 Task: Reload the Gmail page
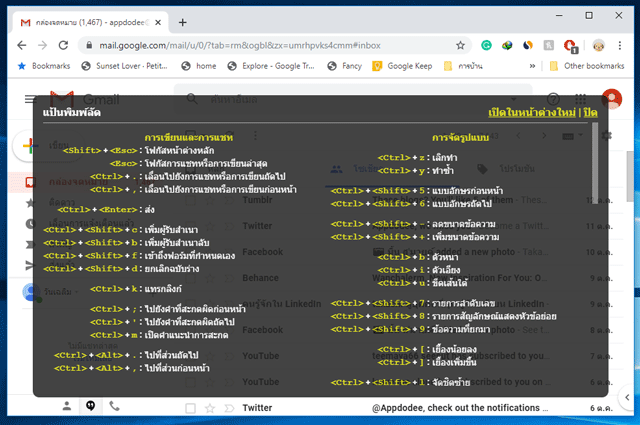point(63,45)
